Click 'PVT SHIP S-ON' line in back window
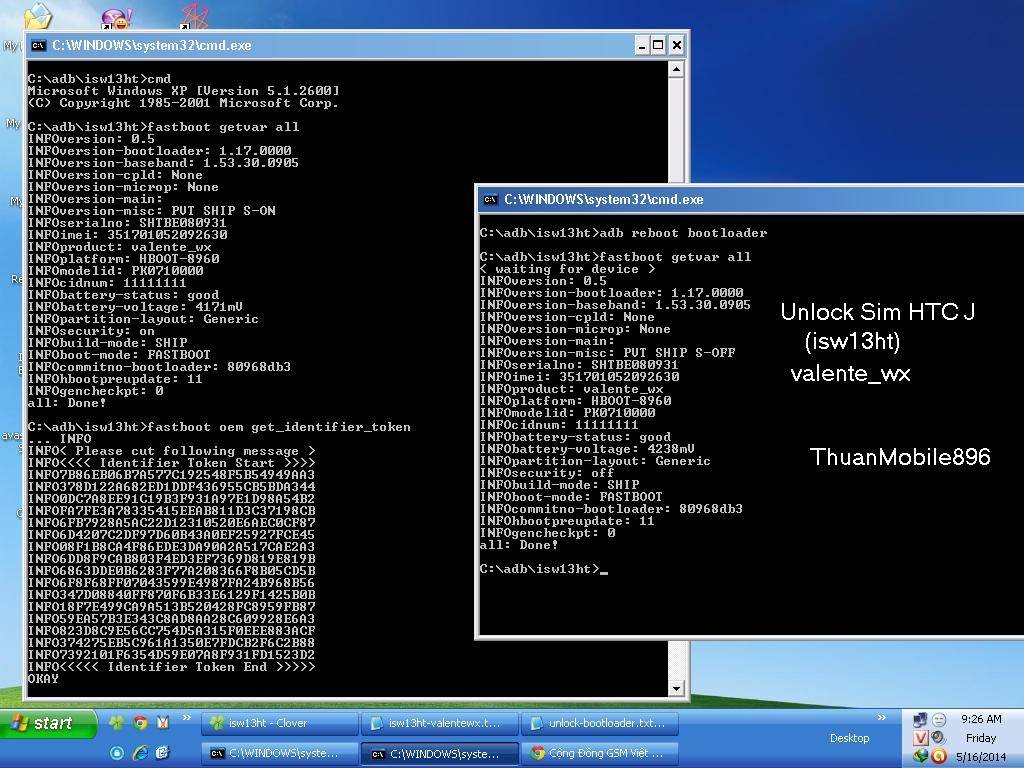 coord(152,210)
